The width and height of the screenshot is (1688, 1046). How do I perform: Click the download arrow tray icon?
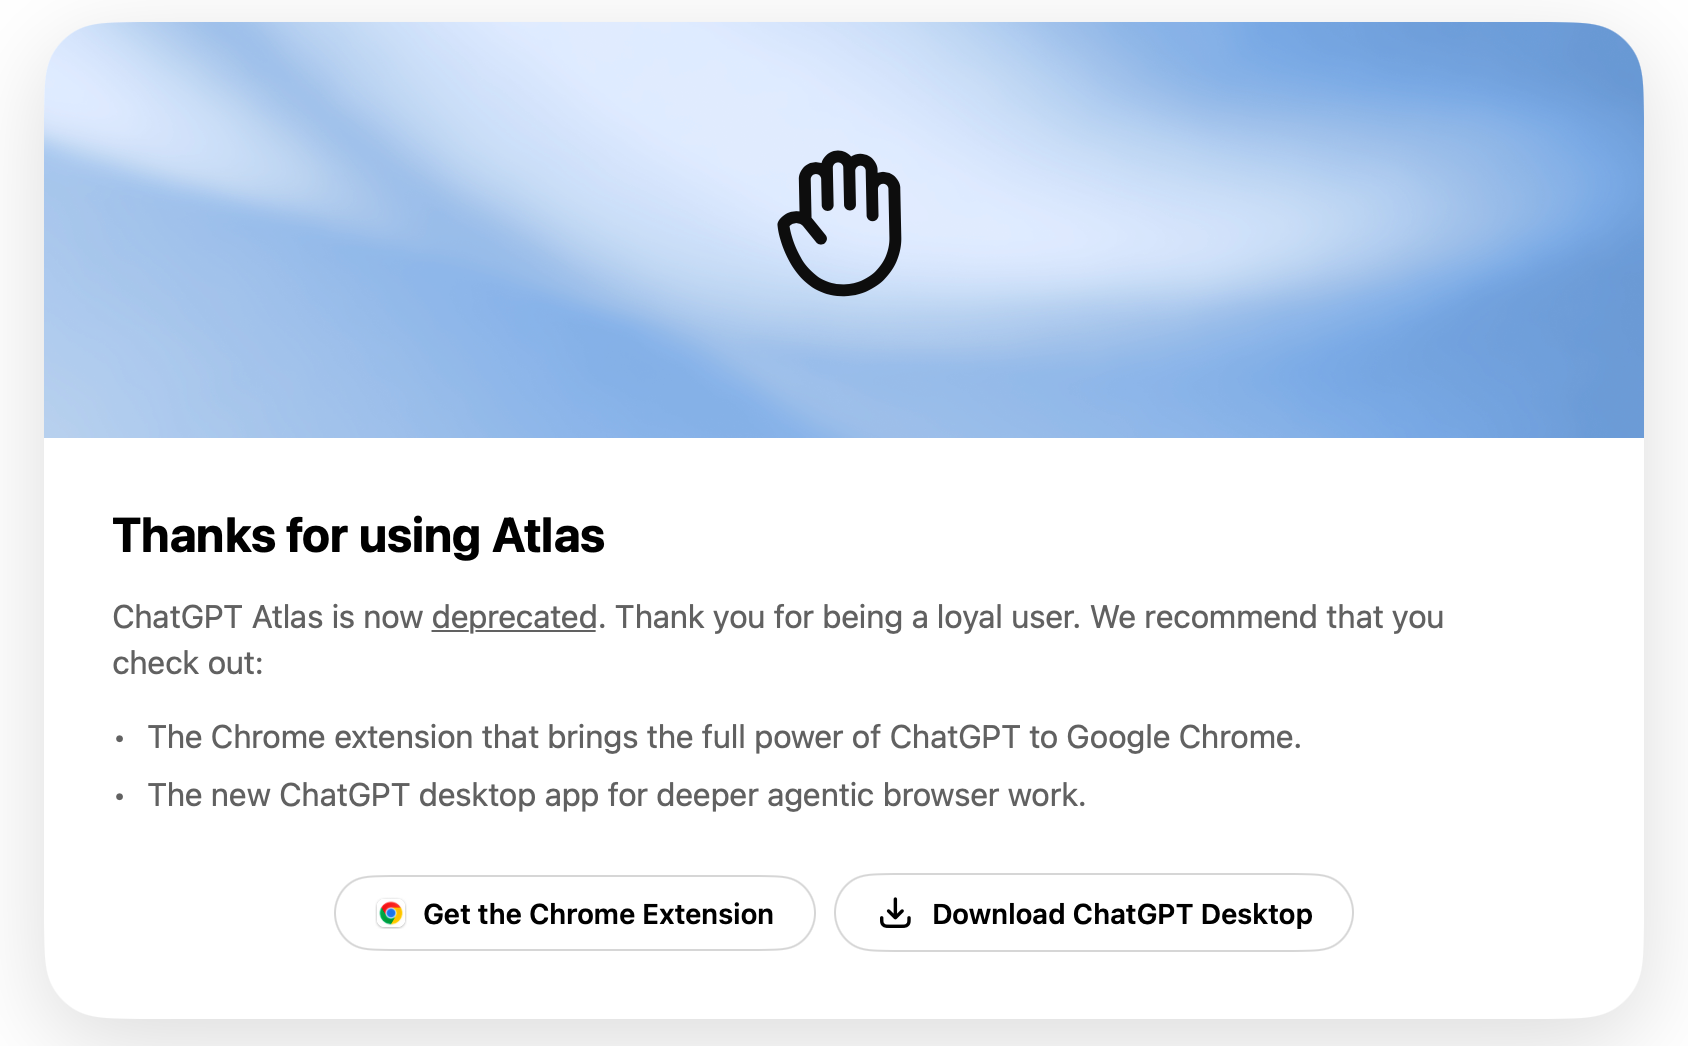tap(895, 913)
